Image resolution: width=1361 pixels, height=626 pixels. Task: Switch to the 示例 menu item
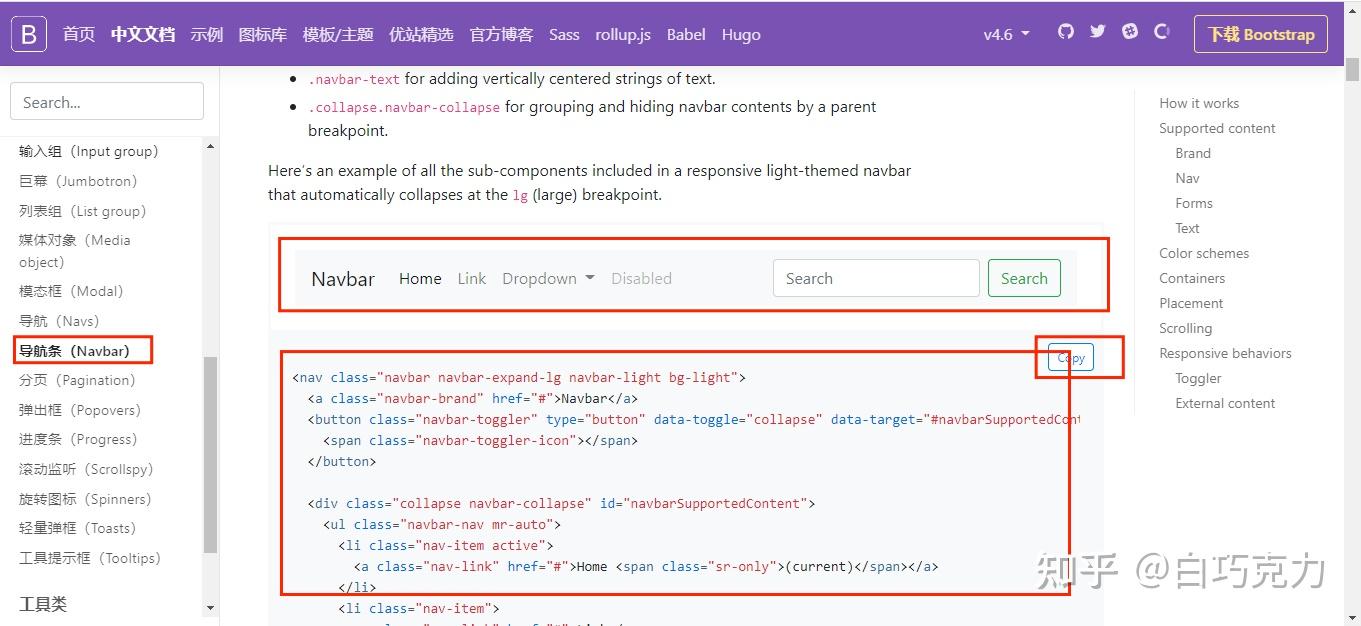tap(206, 33)
